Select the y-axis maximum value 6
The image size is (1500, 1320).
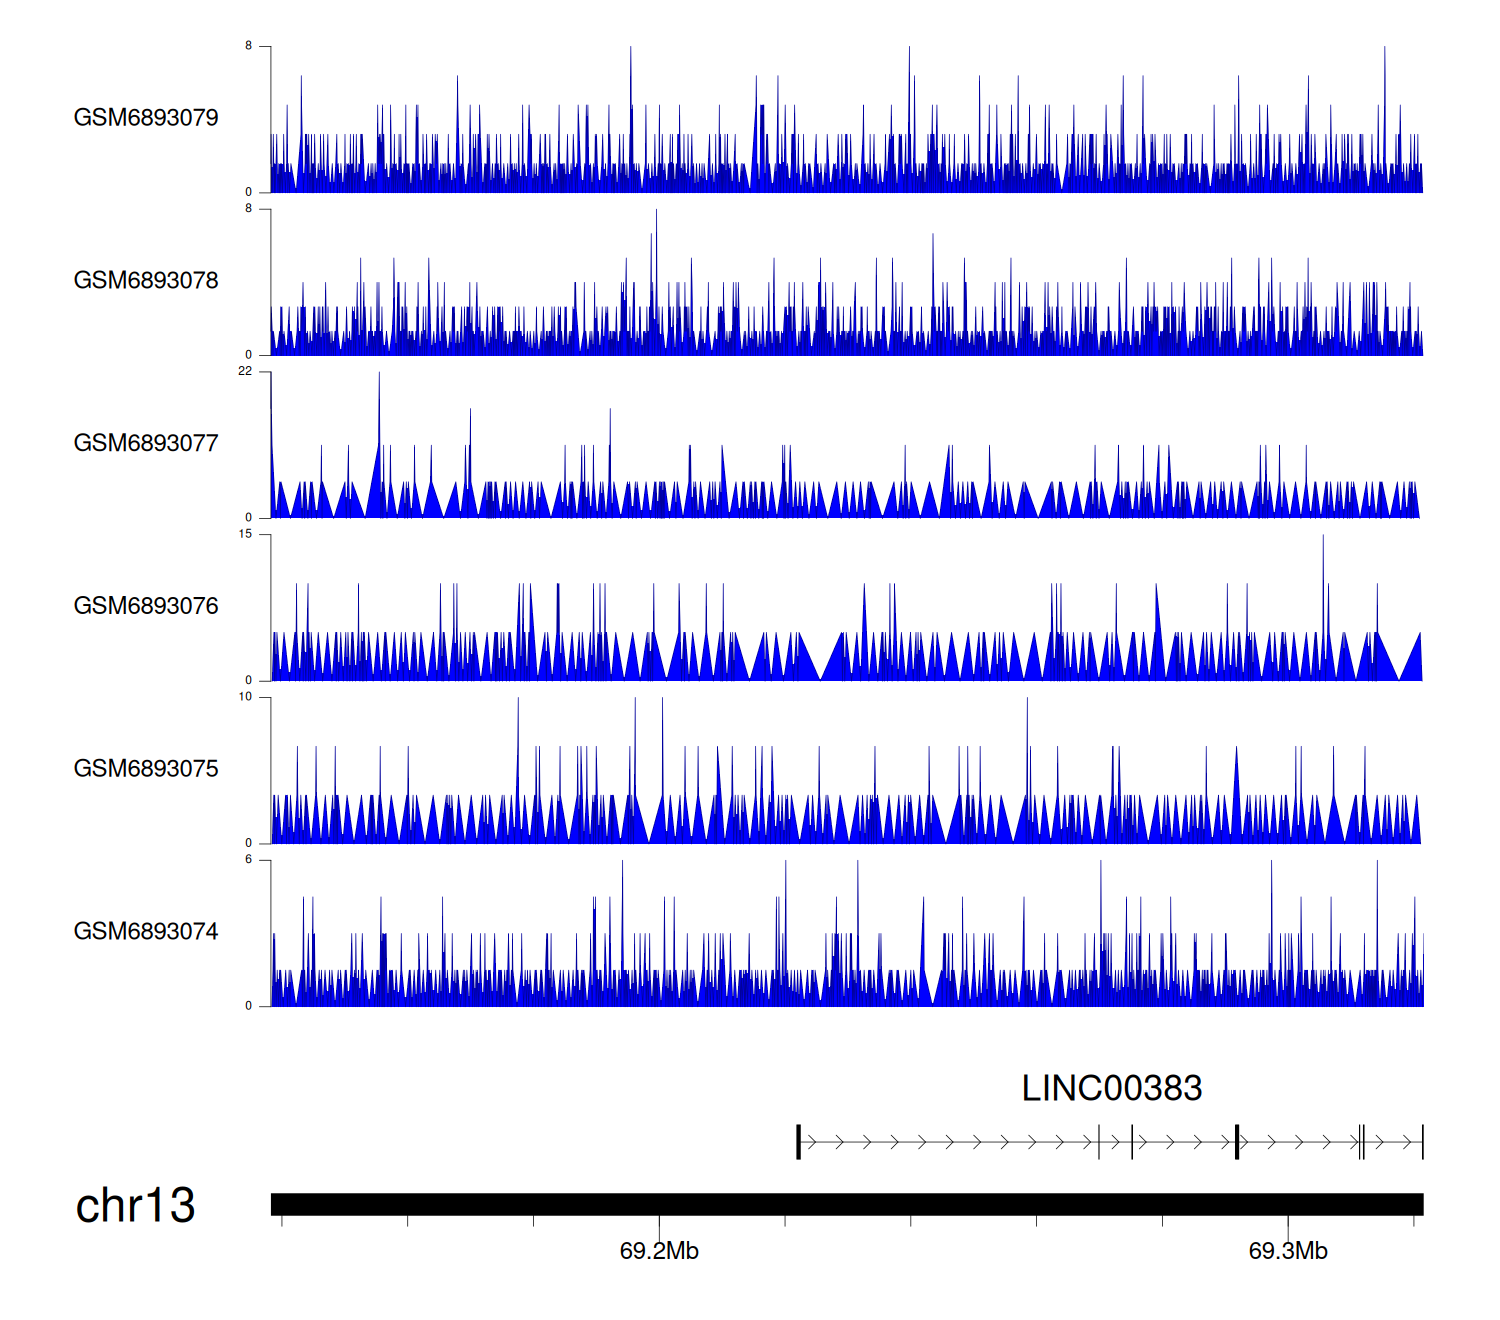249,860
